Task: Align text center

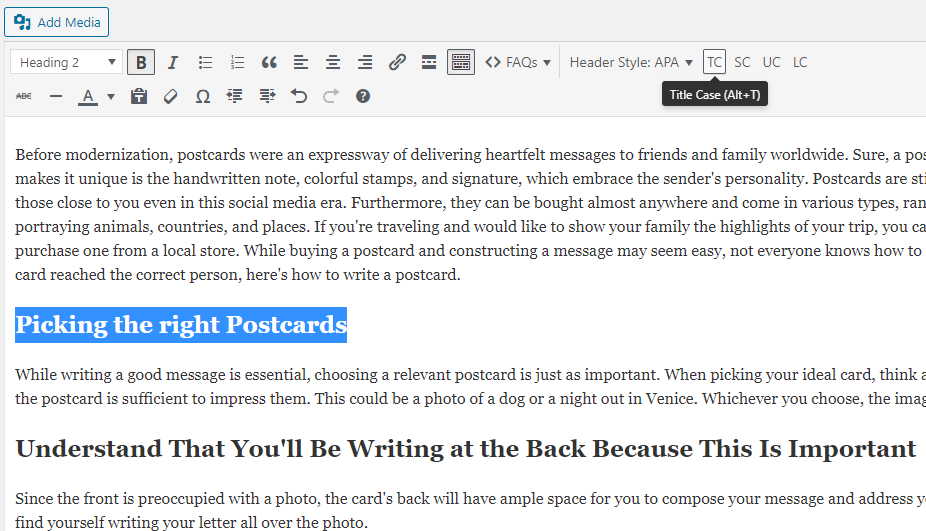Action: pos(332,62)
